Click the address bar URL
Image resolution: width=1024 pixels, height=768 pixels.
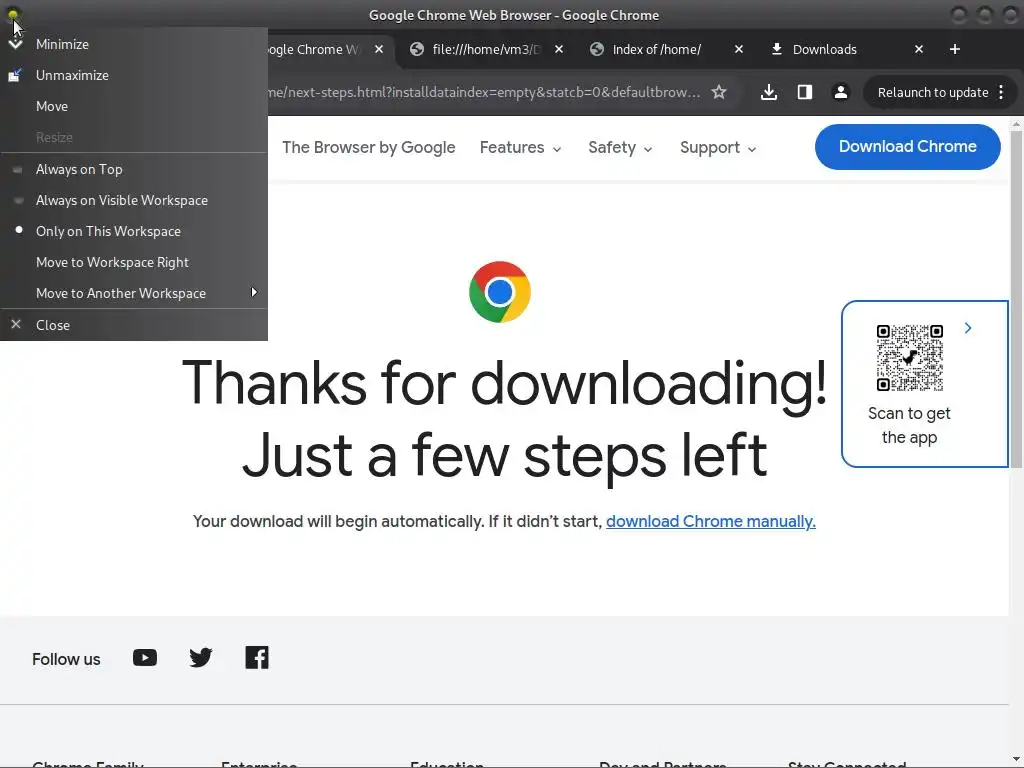pyautogui.click(x=484, y=93)
